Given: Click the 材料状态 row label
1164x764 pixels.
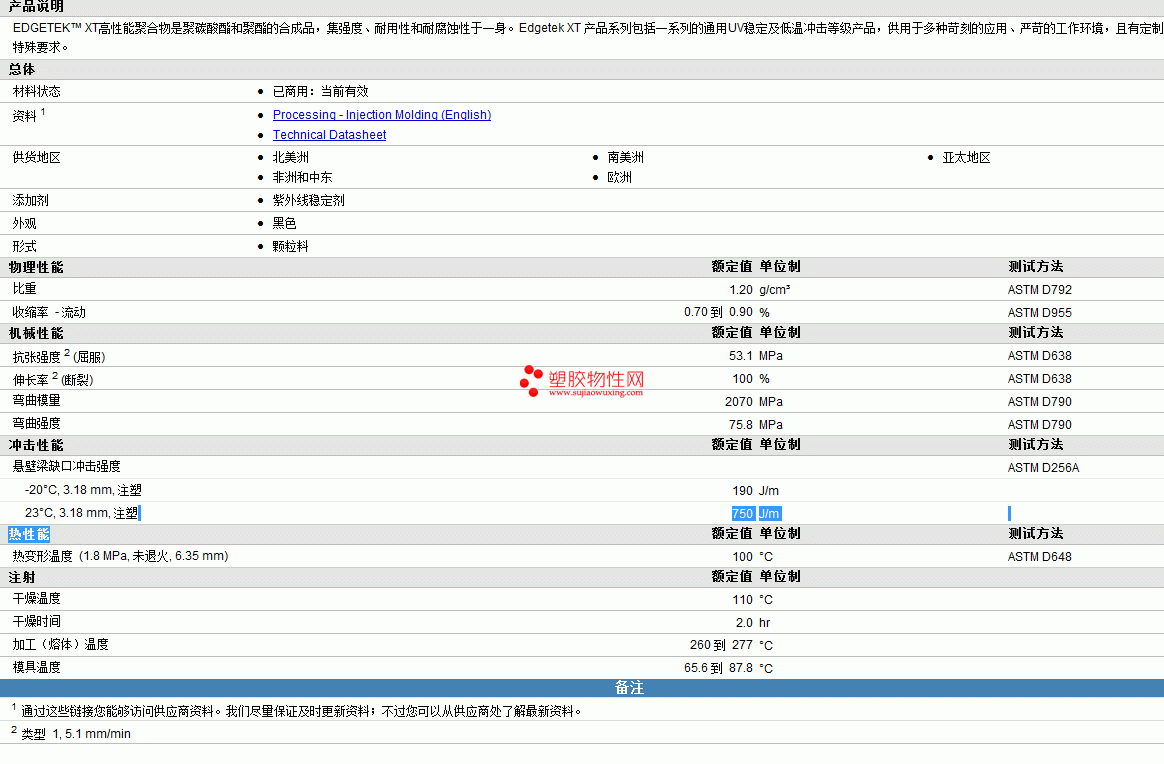Looking at the screenshot, I should pos(36,91).
